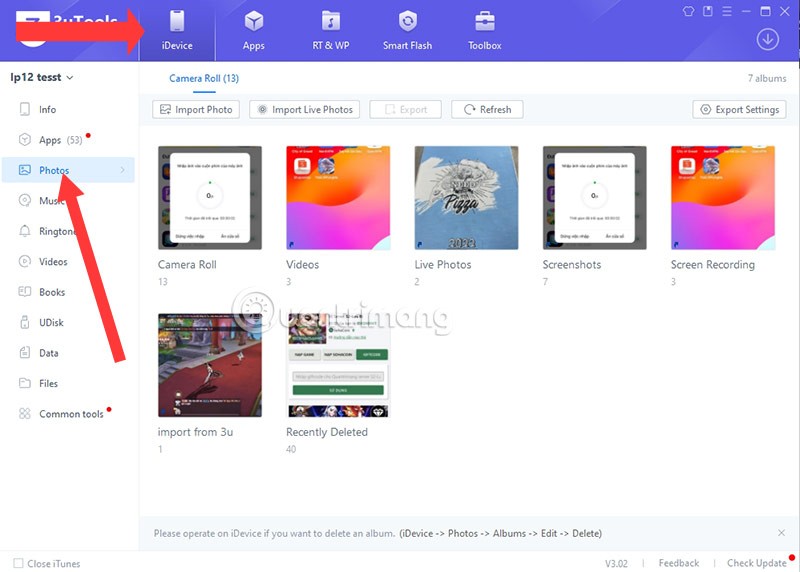Select Info in the left sidebar
The width and height of the screenshot is (800, 572).
click(47, 110)
